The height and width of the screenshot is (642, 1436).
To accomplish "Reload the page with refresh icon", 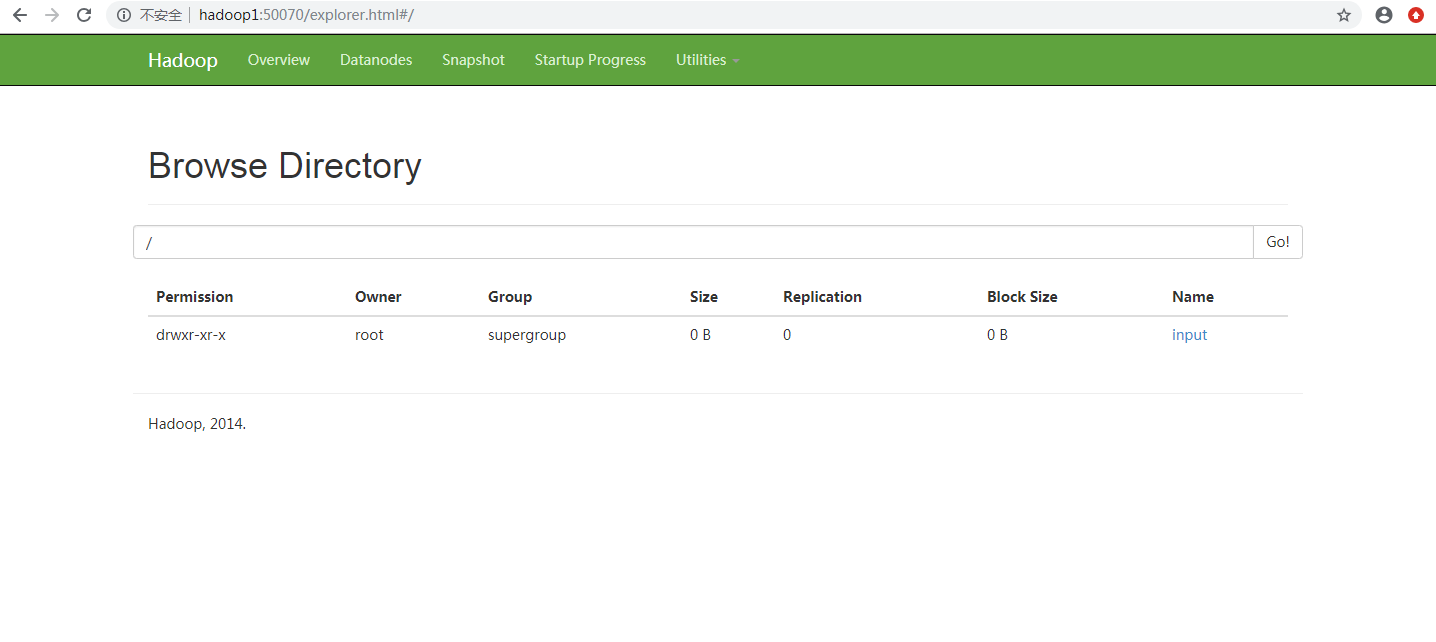I will [85, 15].
